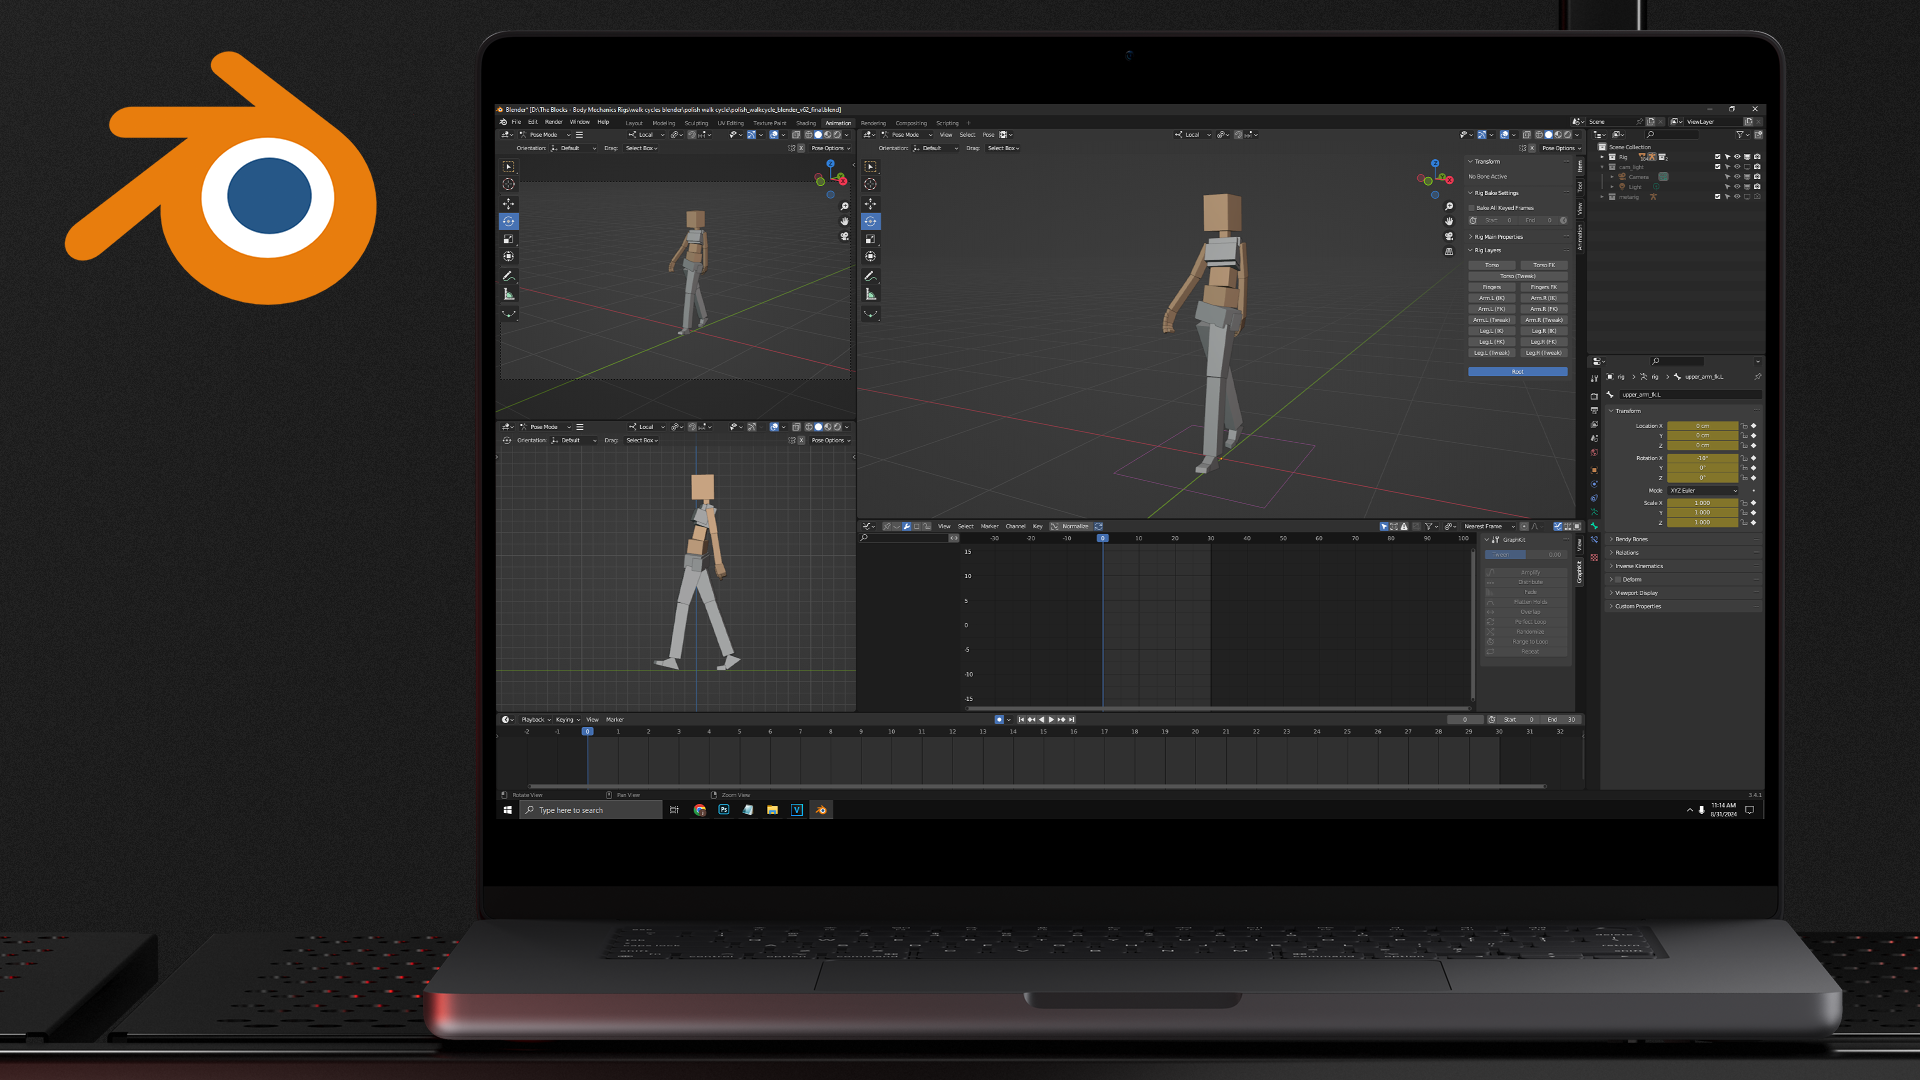
Task: Toggle eye visibility of the Camera object
Action: click(1737, 177)
